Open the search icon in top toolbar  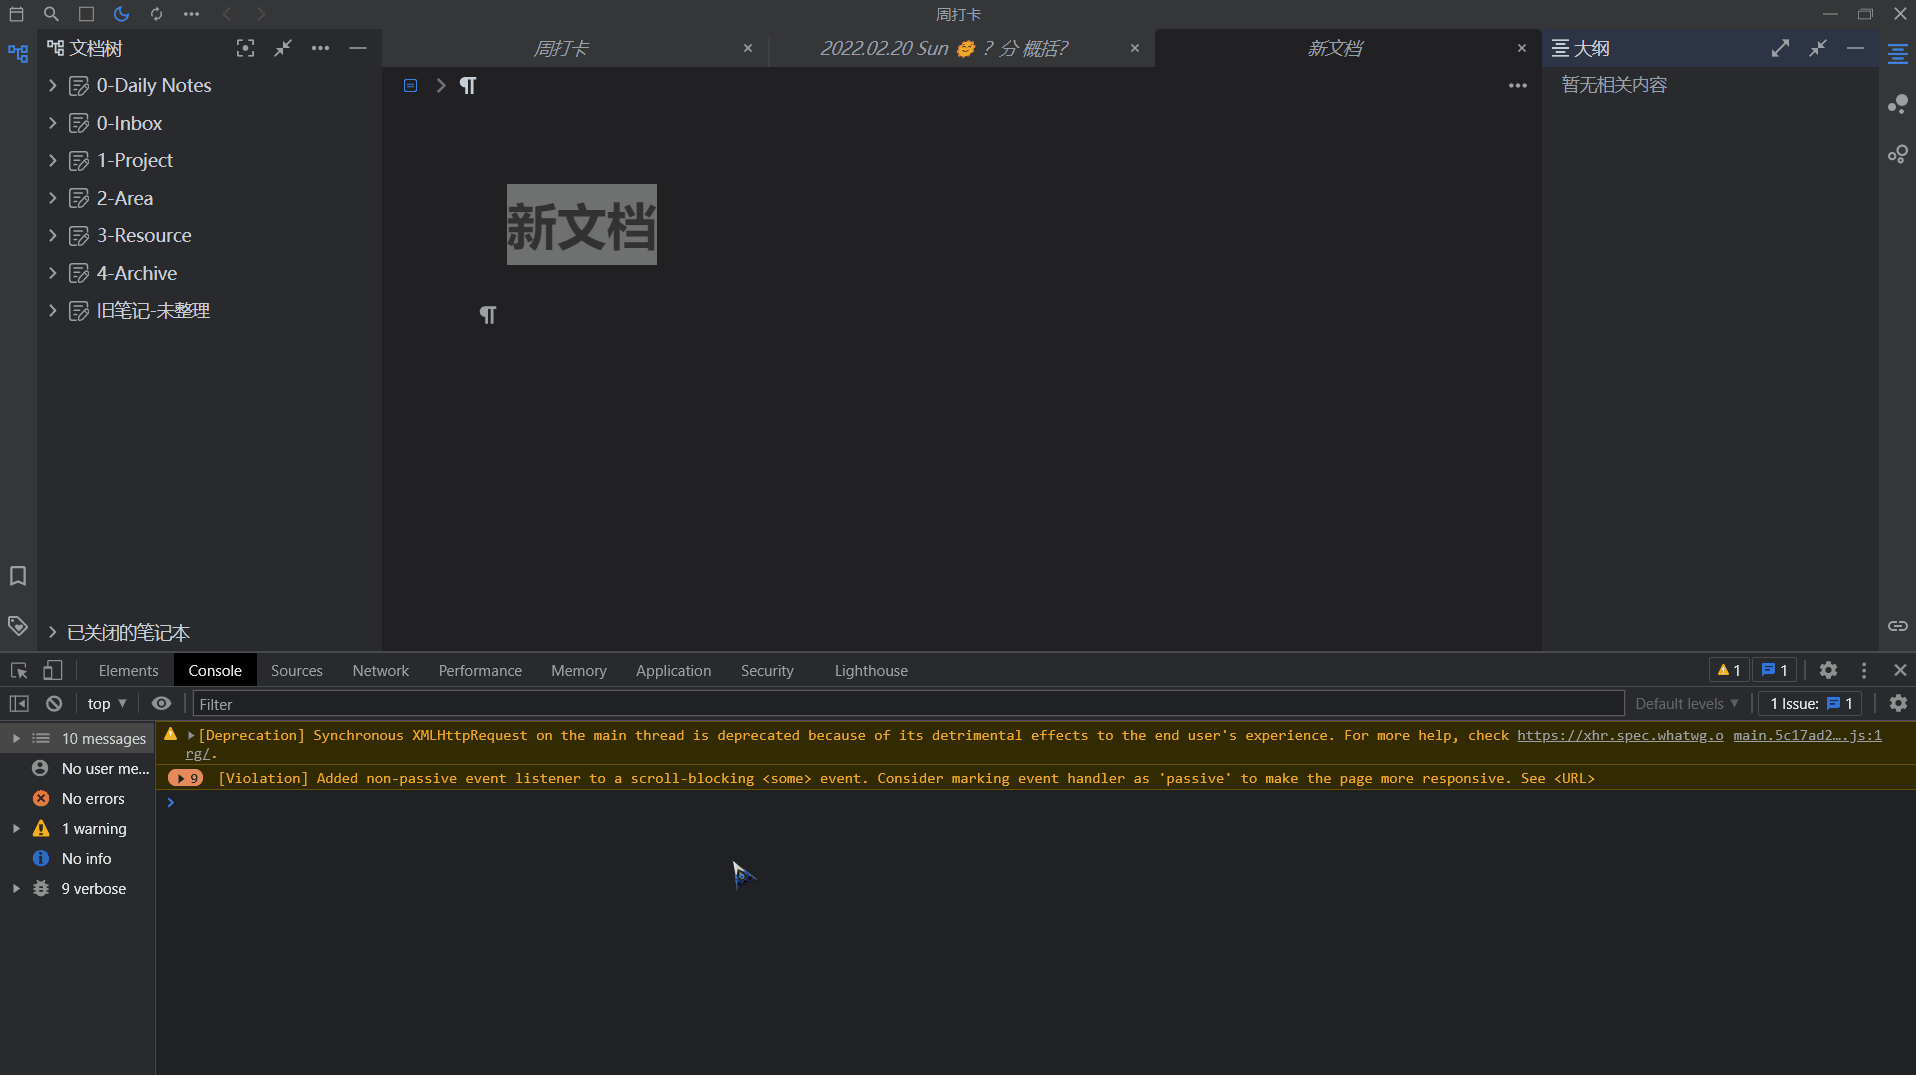[51, 14]
